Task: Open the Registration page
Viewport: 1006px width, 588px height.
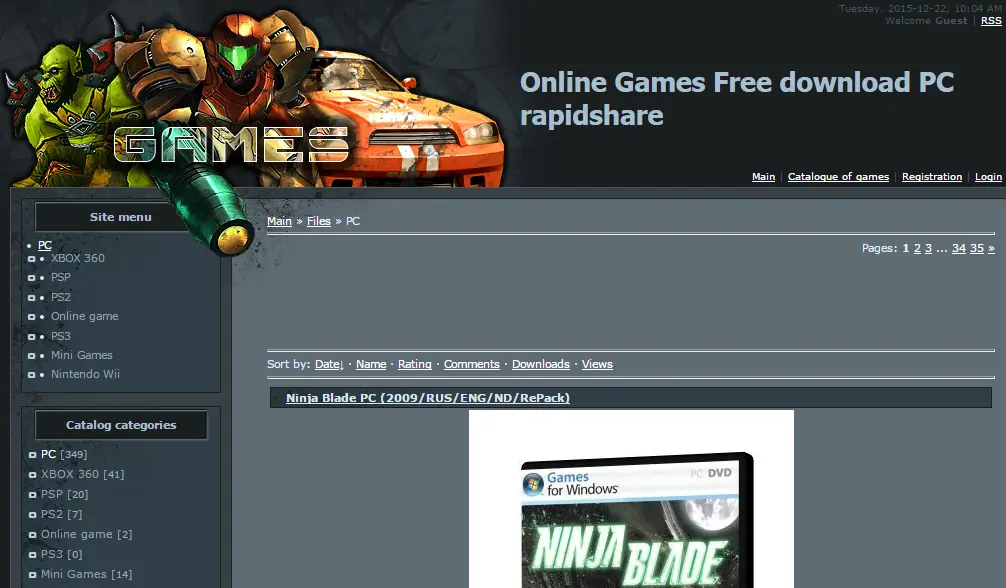Action: [x=932, y=177]
